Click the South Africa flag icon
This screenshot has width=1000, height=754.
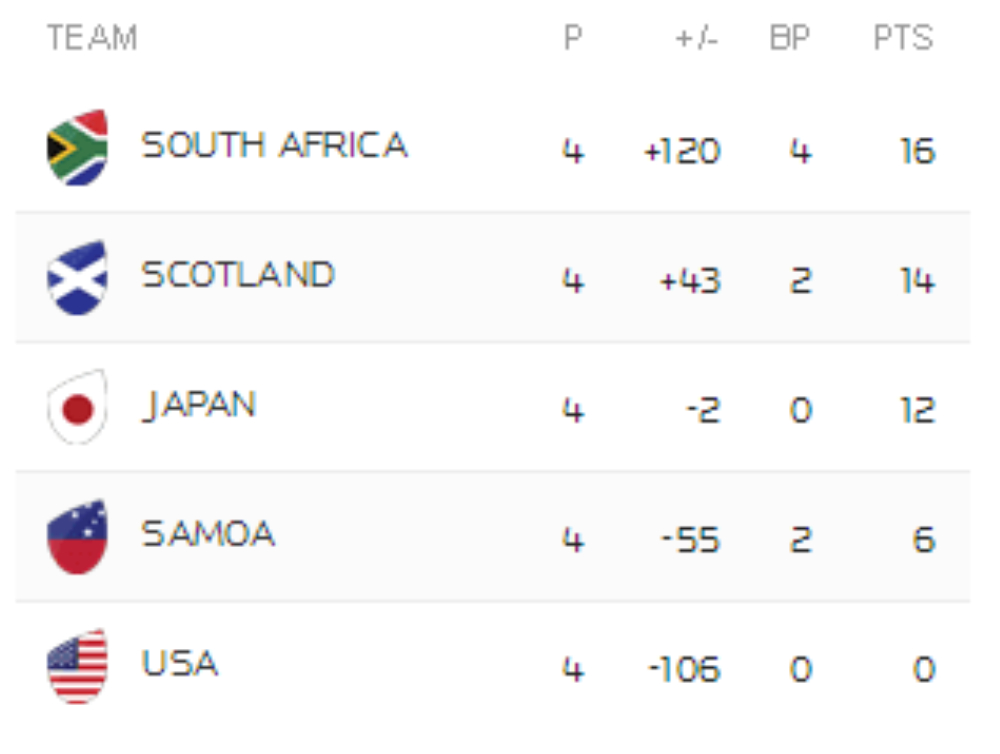click(x=77, y=148)
